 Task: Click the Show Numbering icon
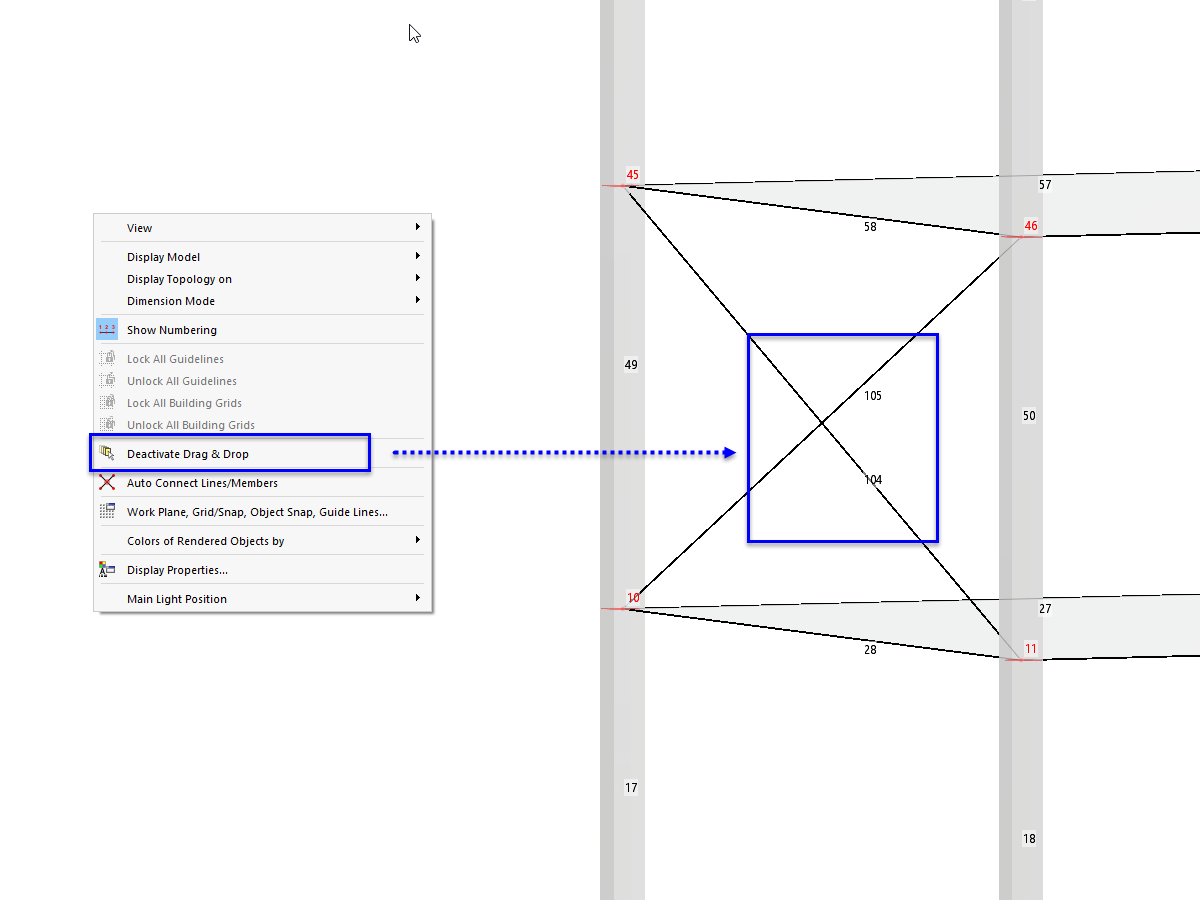click(x=106, y=329)
